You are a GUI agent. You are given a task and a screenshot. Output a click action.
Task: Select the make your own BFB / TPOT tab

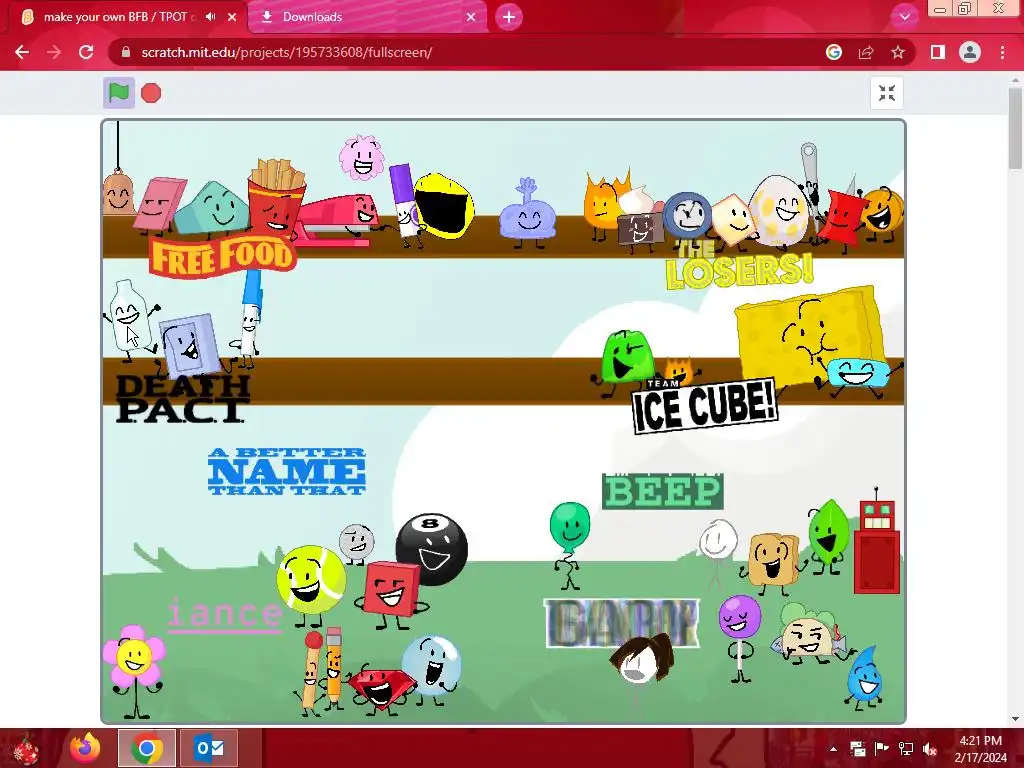pyautogui.click(x=124, y=17)
